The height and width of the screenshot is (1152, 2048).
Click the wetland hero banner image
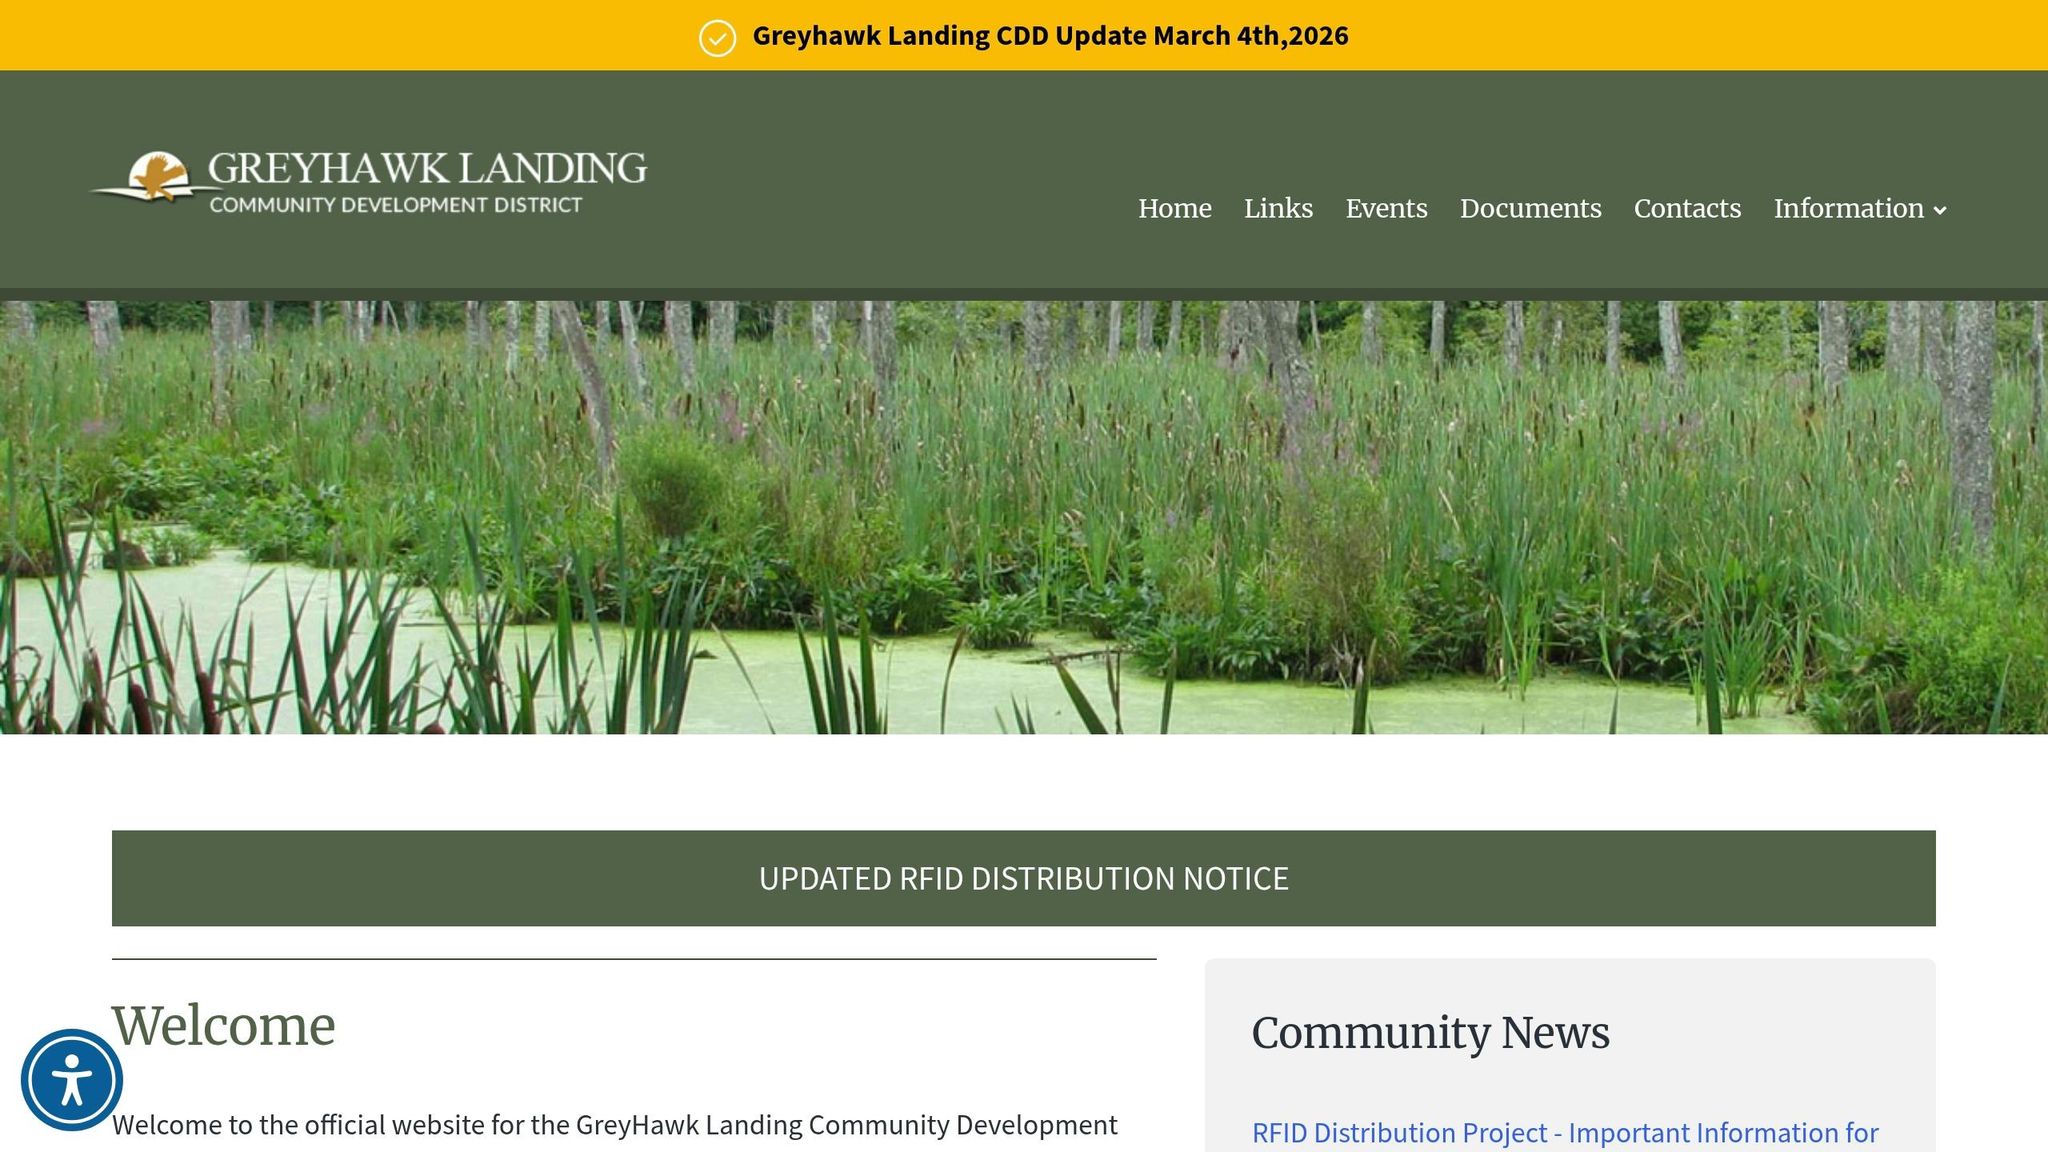[1024, 517]
